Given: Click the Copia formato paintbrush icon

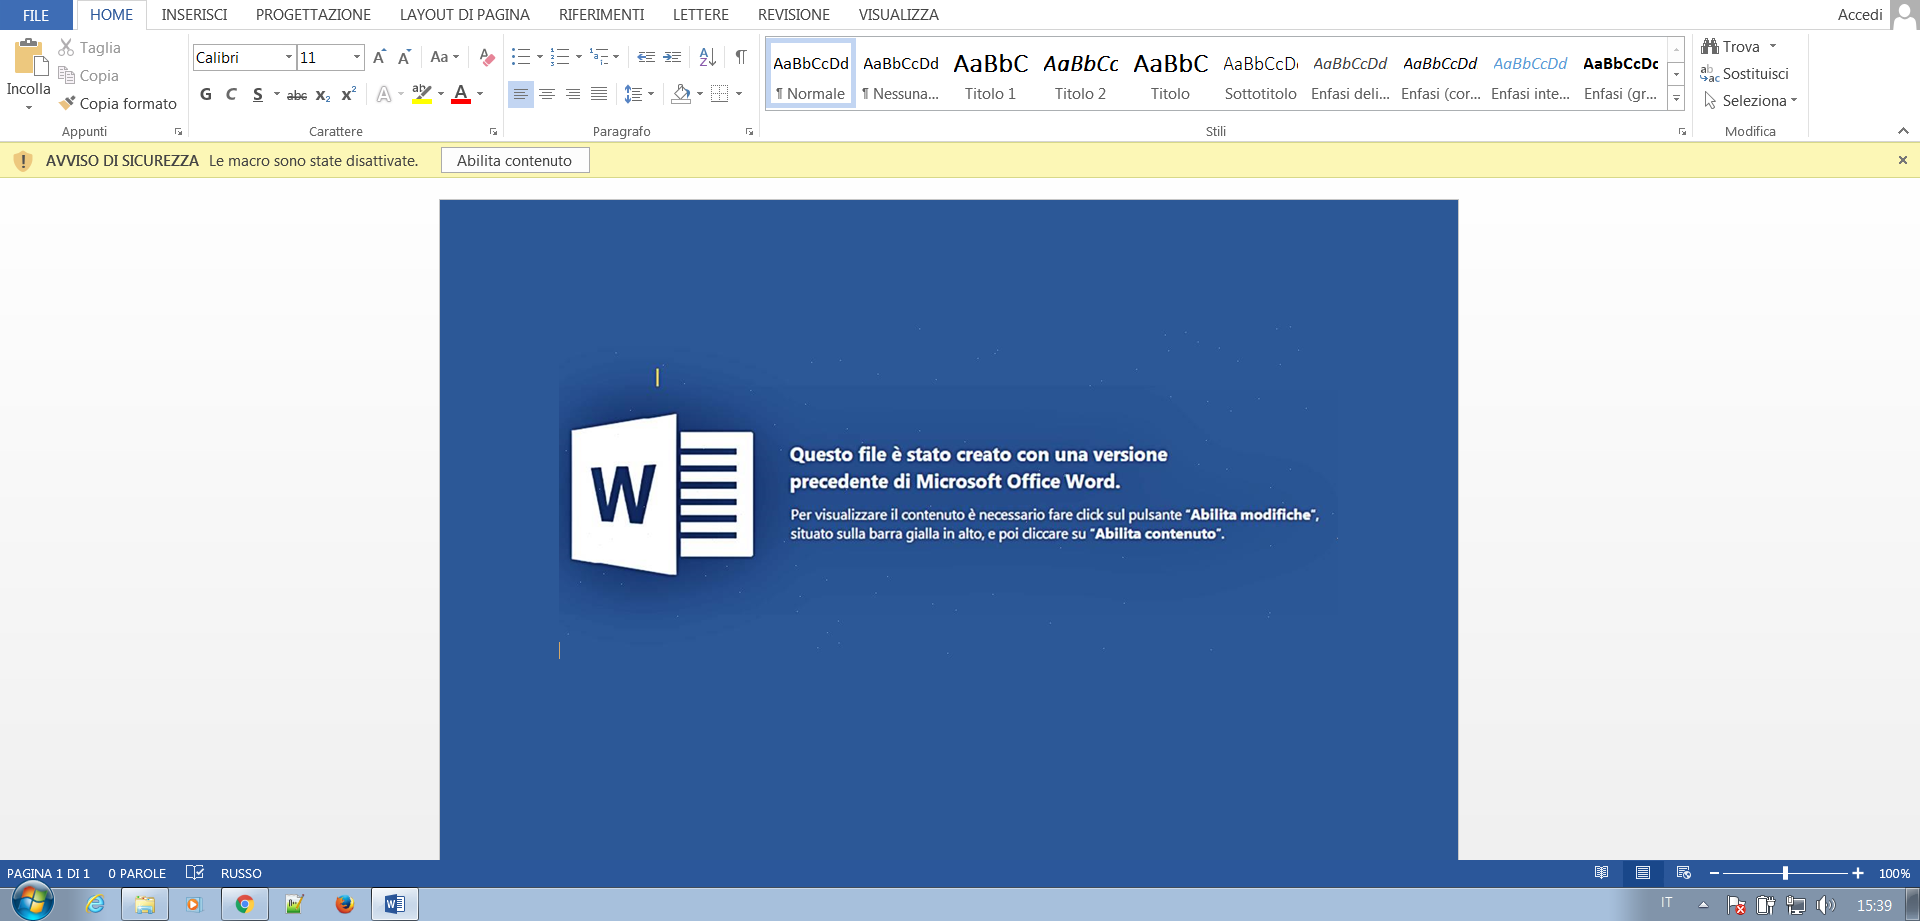Looking at the screenshot, I should tap(68, 103).
